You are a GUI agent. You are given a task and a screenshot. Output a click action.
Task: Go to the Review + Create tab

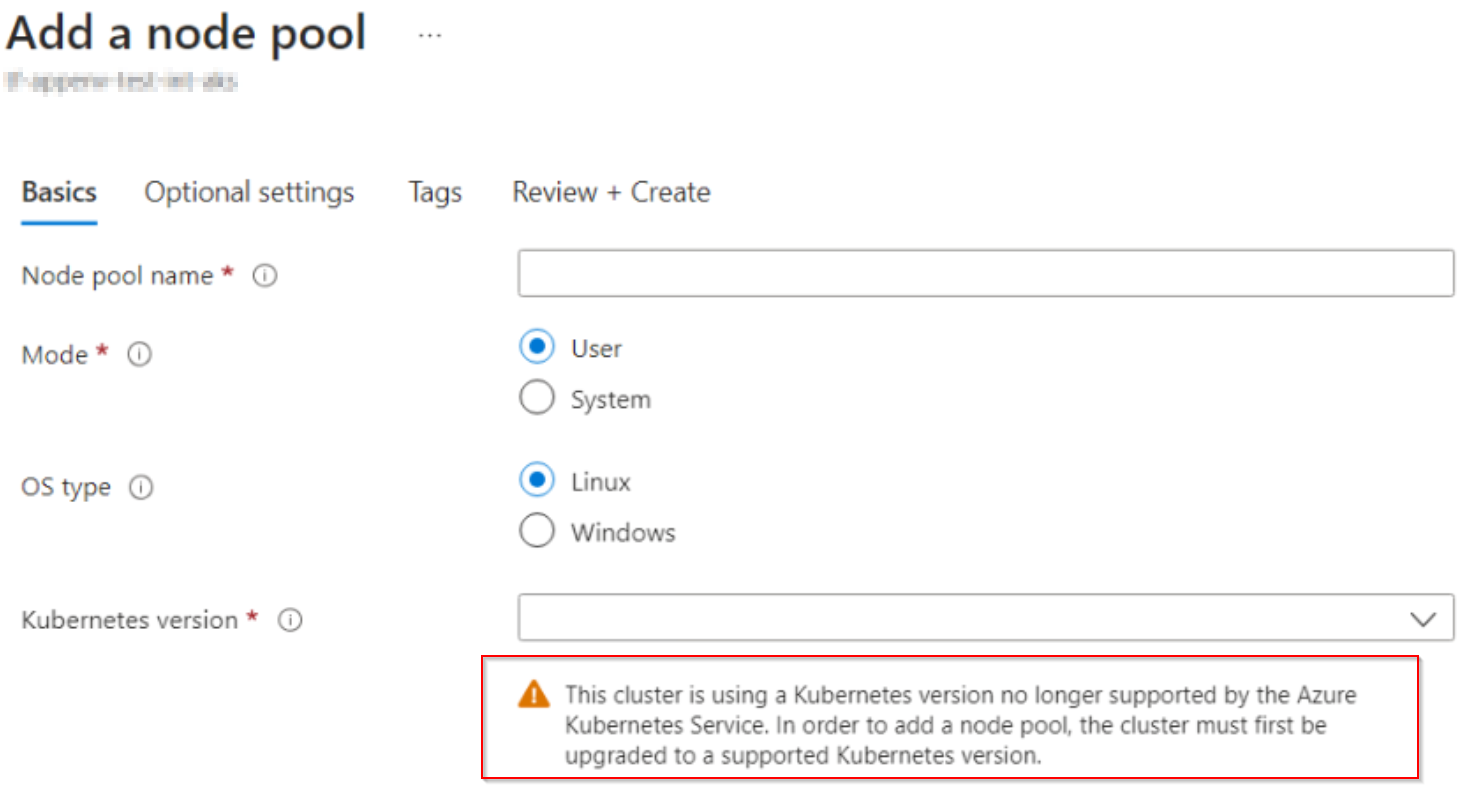[x=611, y=192]
